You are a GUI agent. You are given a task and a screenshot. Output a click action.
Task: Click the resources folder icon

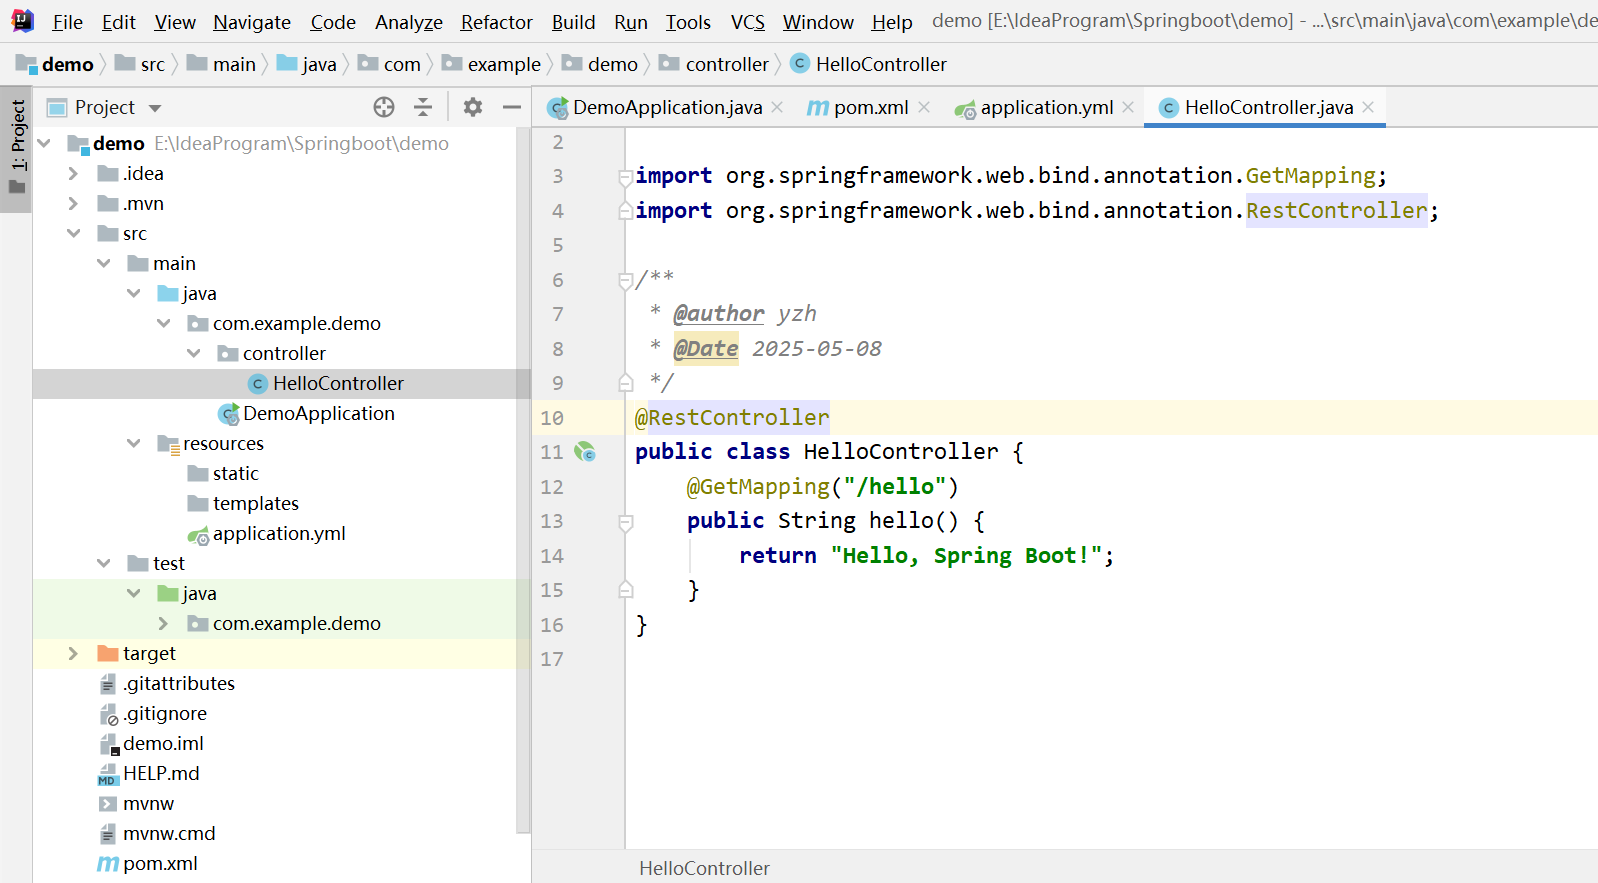(x=168, y=444)
